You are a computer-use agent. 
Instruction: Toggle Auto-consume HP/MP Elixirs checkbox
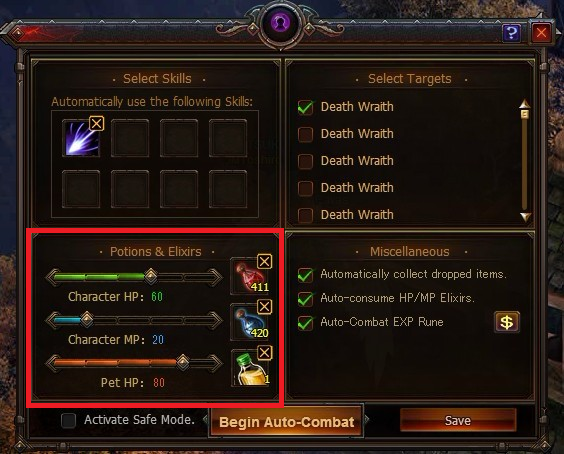[305, 299]
